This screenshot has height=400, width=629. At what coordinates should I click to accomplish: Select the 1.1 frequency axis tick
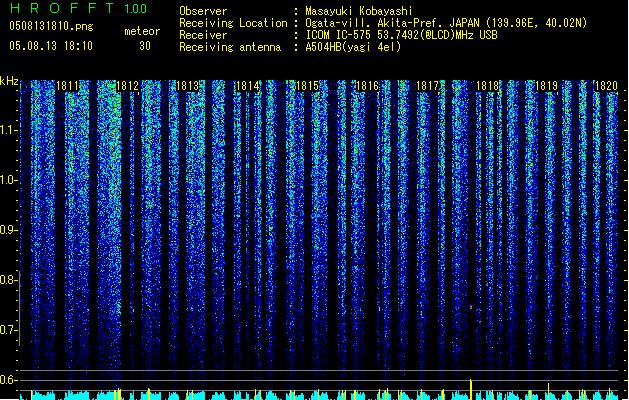click(8, 130)
